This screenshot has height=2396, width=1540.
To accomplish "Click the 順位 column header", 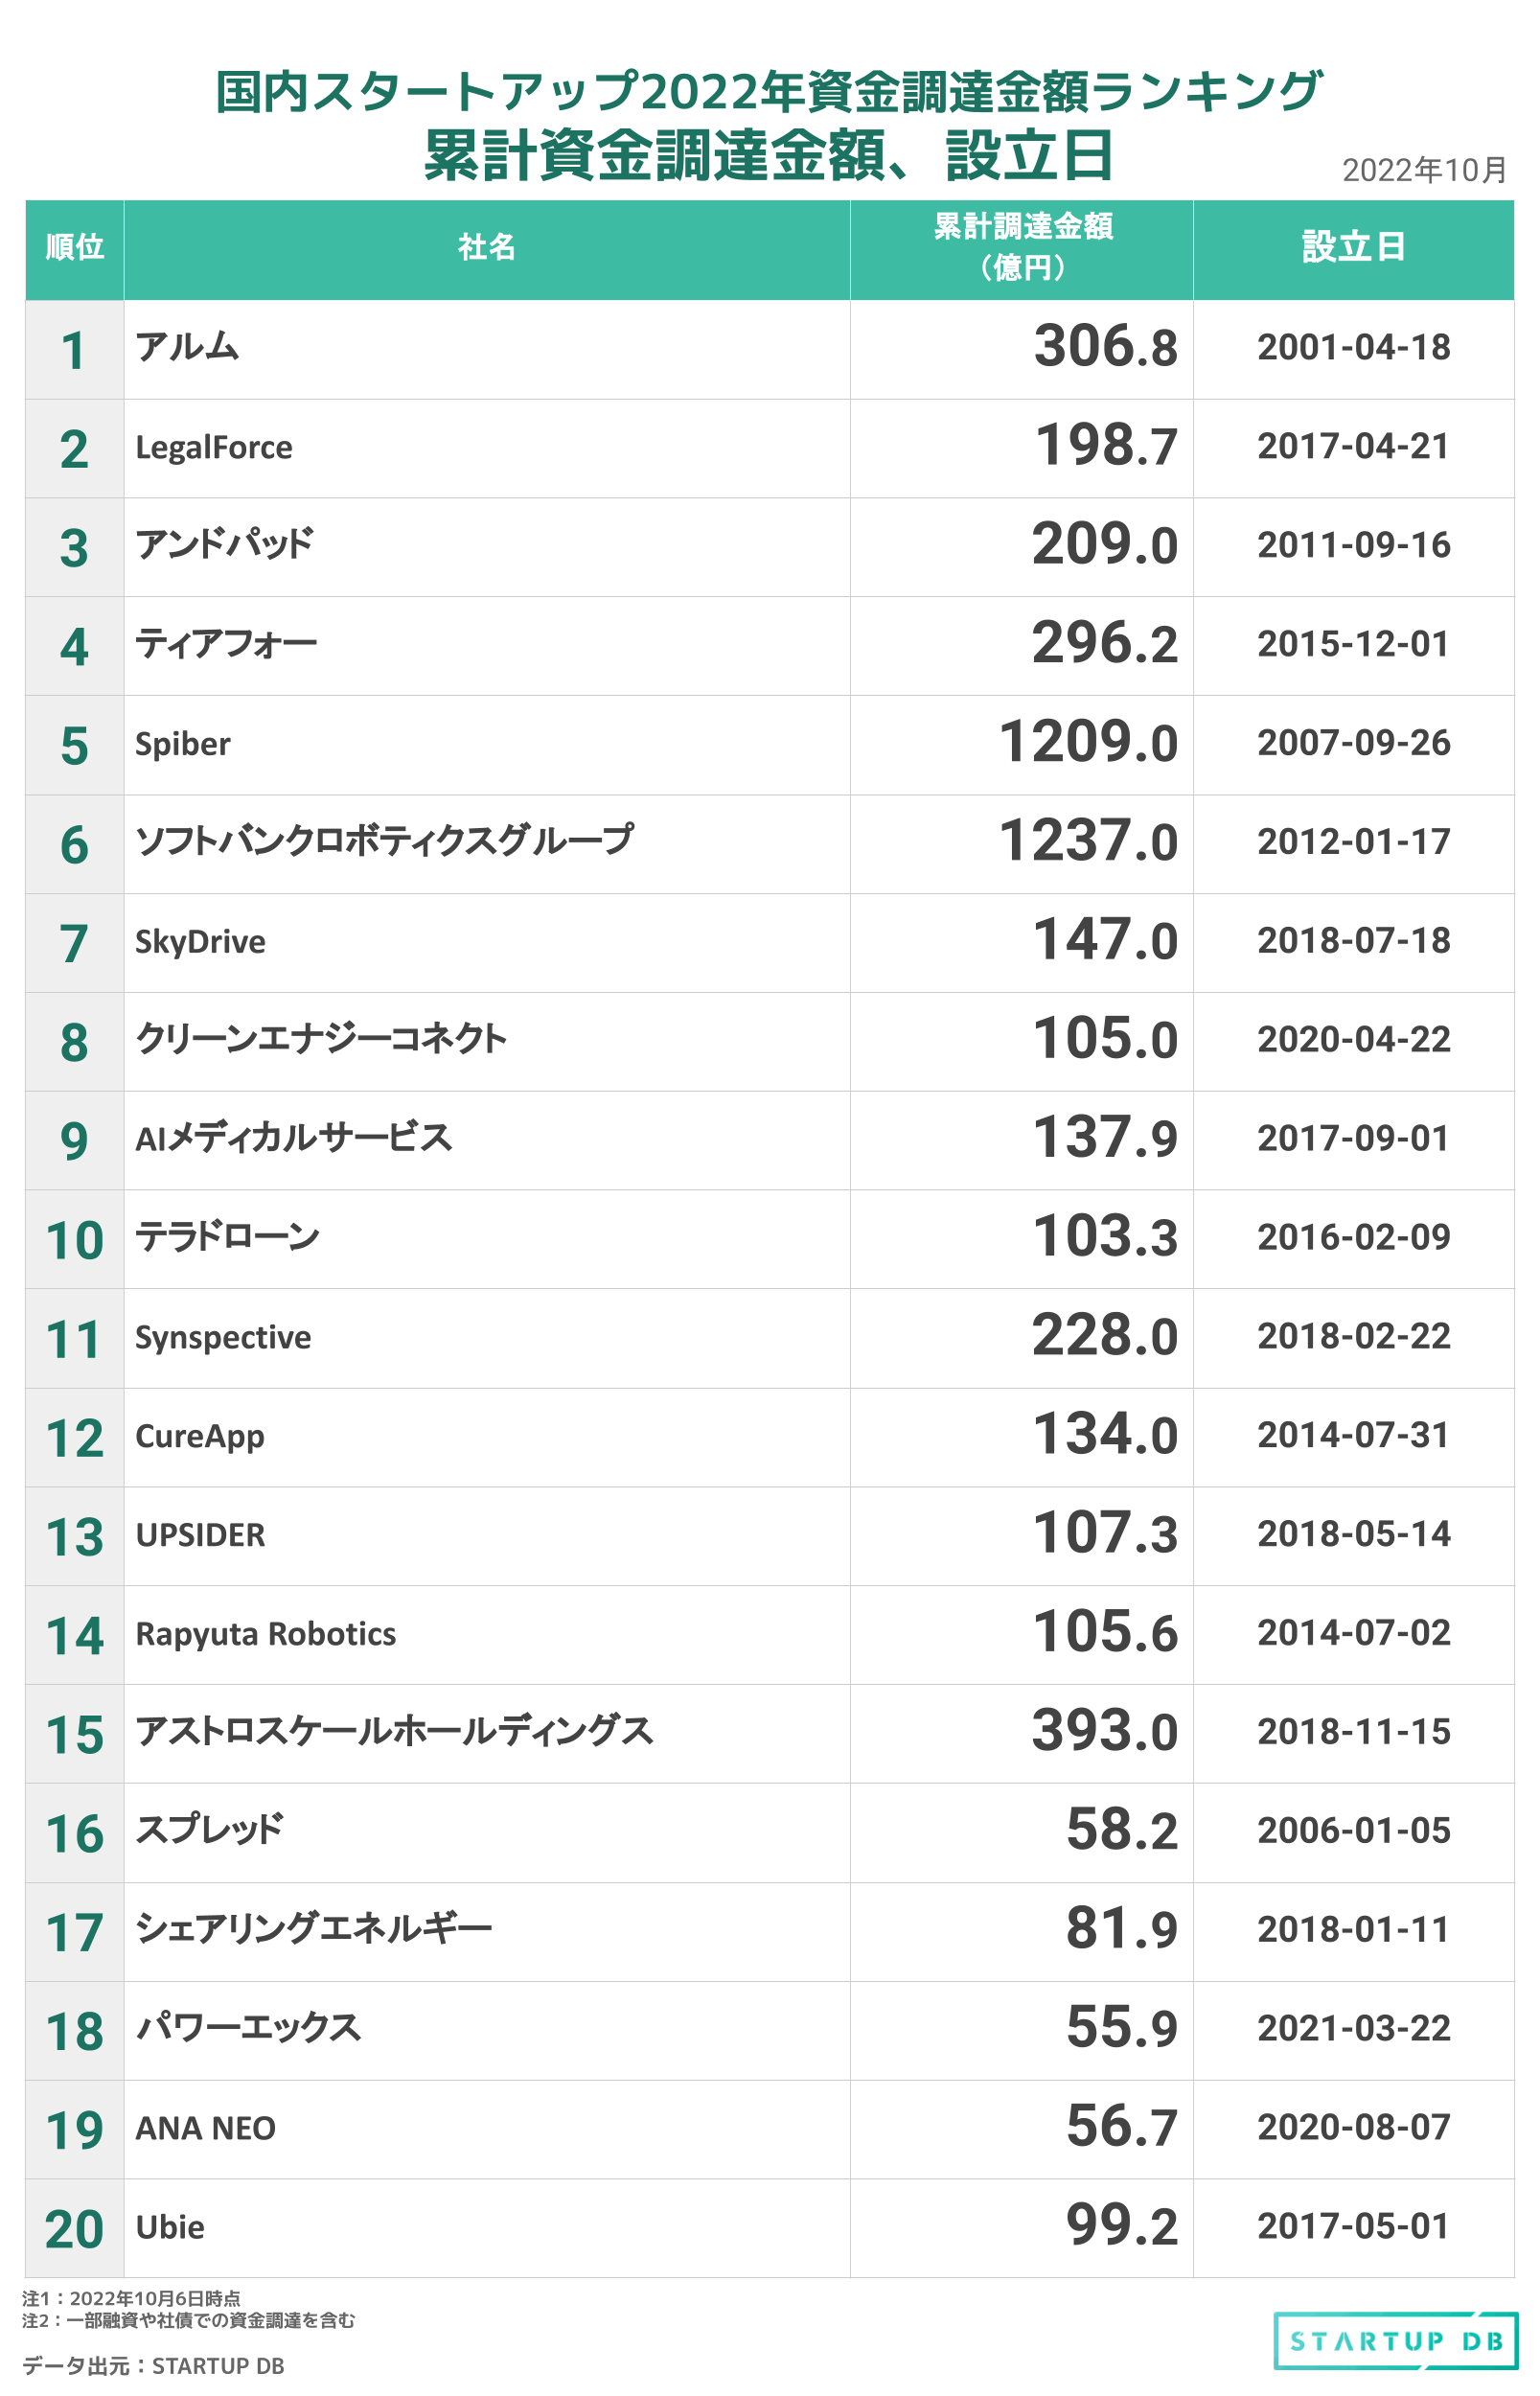I will 74,247.
